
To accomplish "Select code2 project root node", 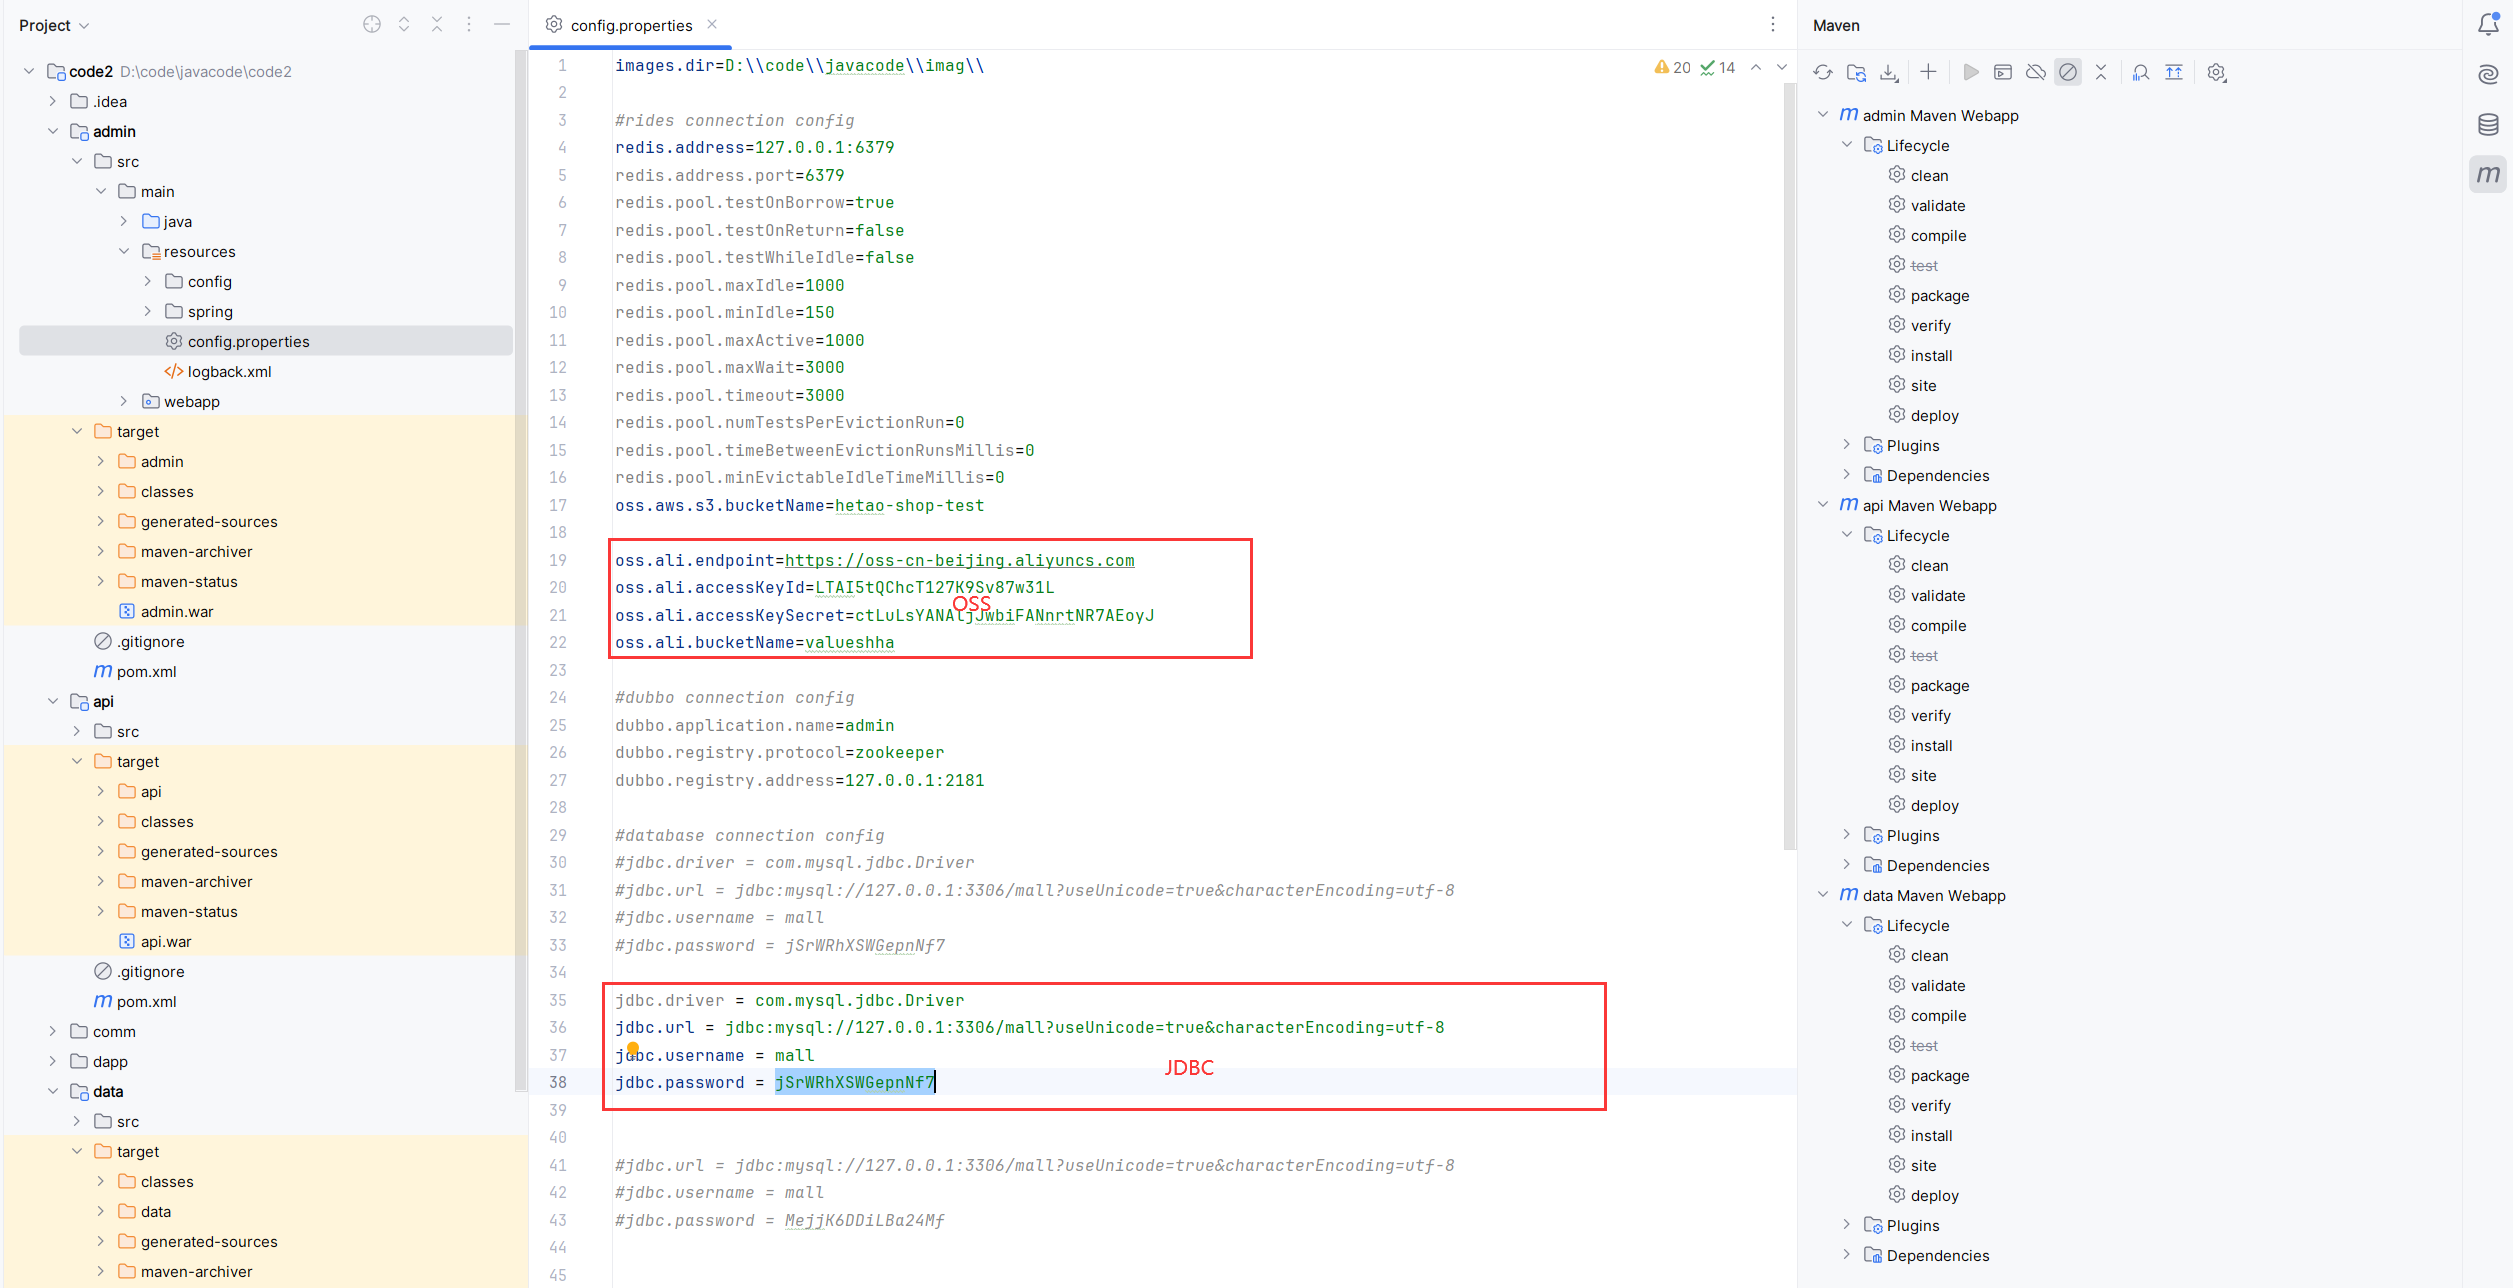I will pyautogui.click(x=90, y=71).
